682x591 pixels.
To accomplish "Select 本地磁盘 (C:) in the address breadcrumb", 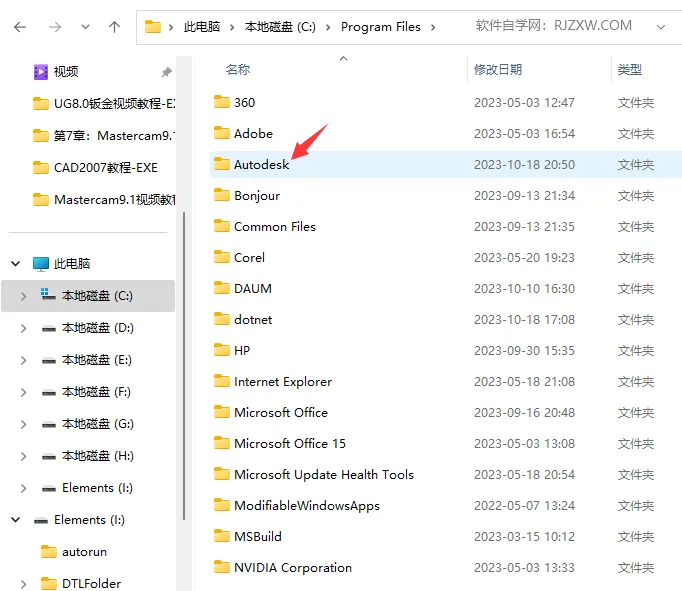I will click(280, 27).
